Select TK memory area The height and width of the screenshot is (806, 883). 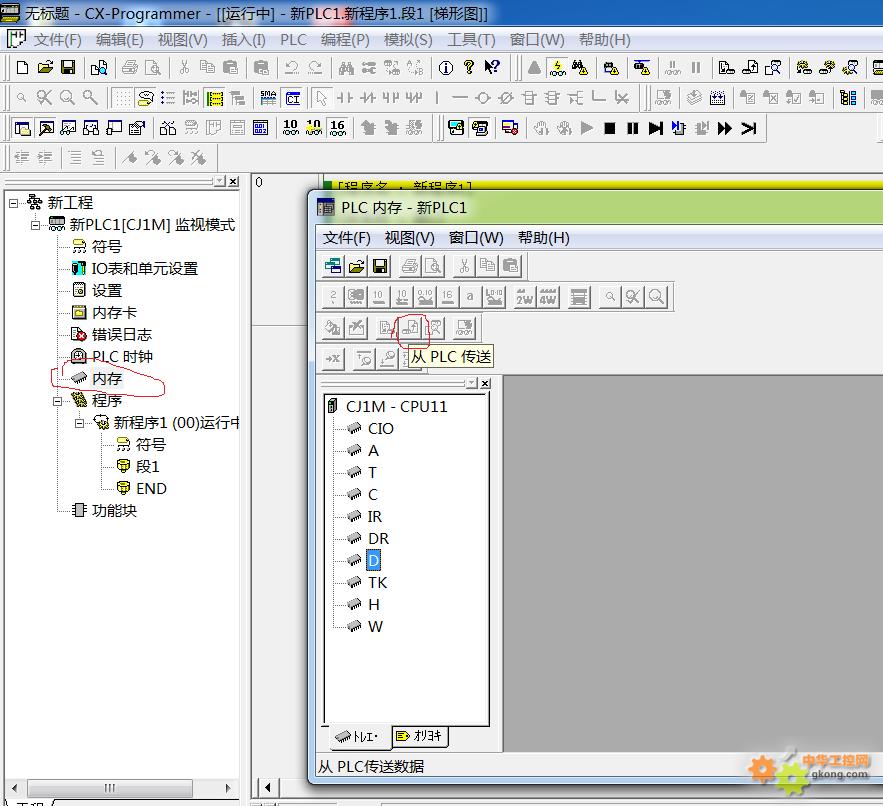(x=377, y=582)
